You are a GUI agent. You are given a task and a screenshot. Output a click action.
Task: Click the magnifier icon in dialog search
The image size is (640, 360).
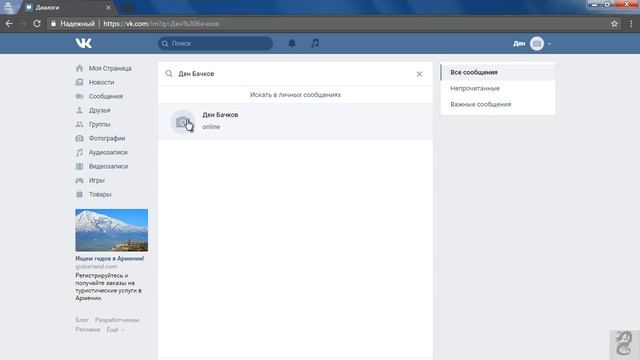click(169, 73)
